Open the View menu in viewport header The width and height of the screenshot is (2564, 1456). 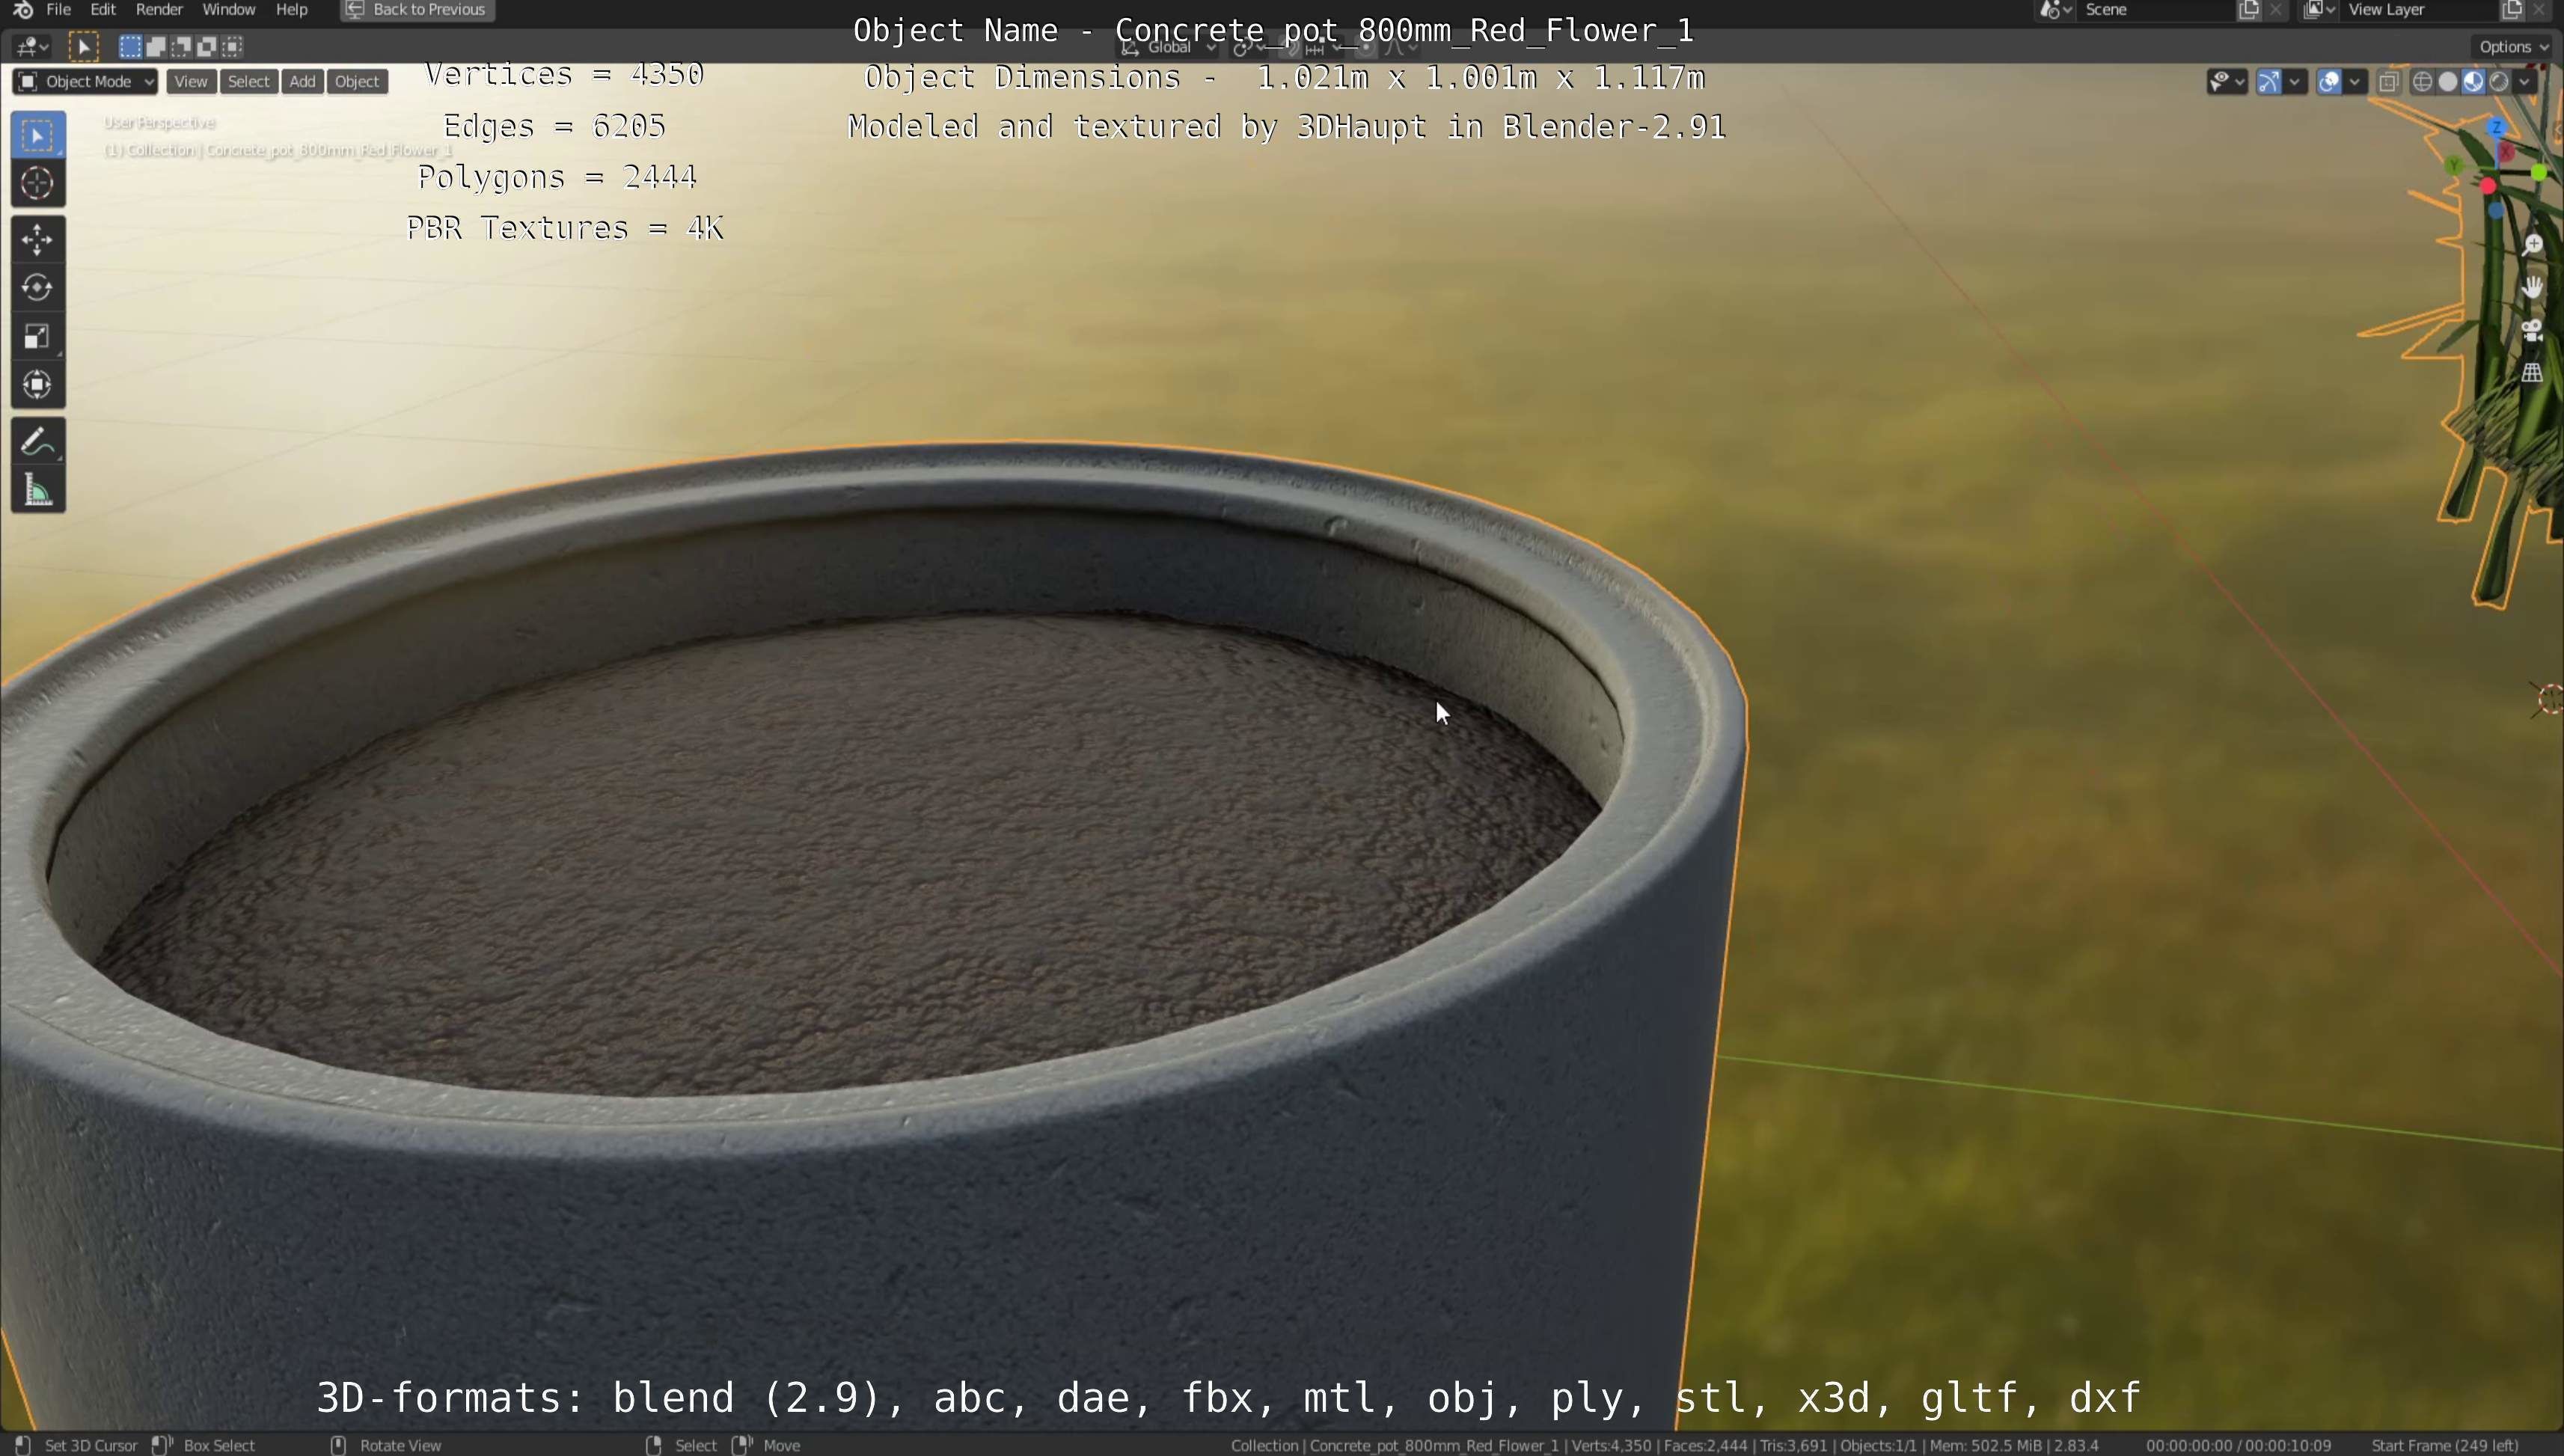click(190, 82)
